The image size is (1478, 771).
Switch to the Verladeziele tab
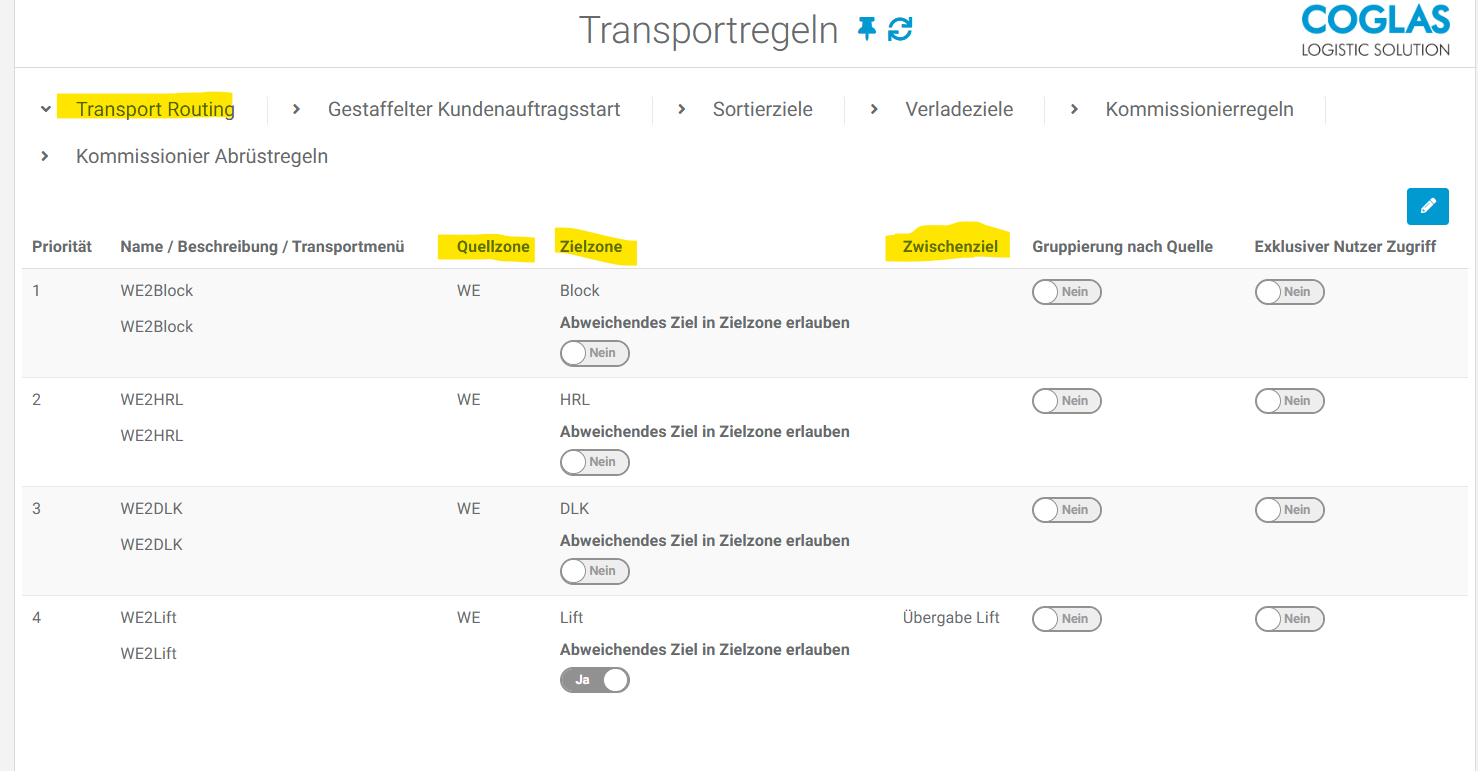click(x=959, y=109)
